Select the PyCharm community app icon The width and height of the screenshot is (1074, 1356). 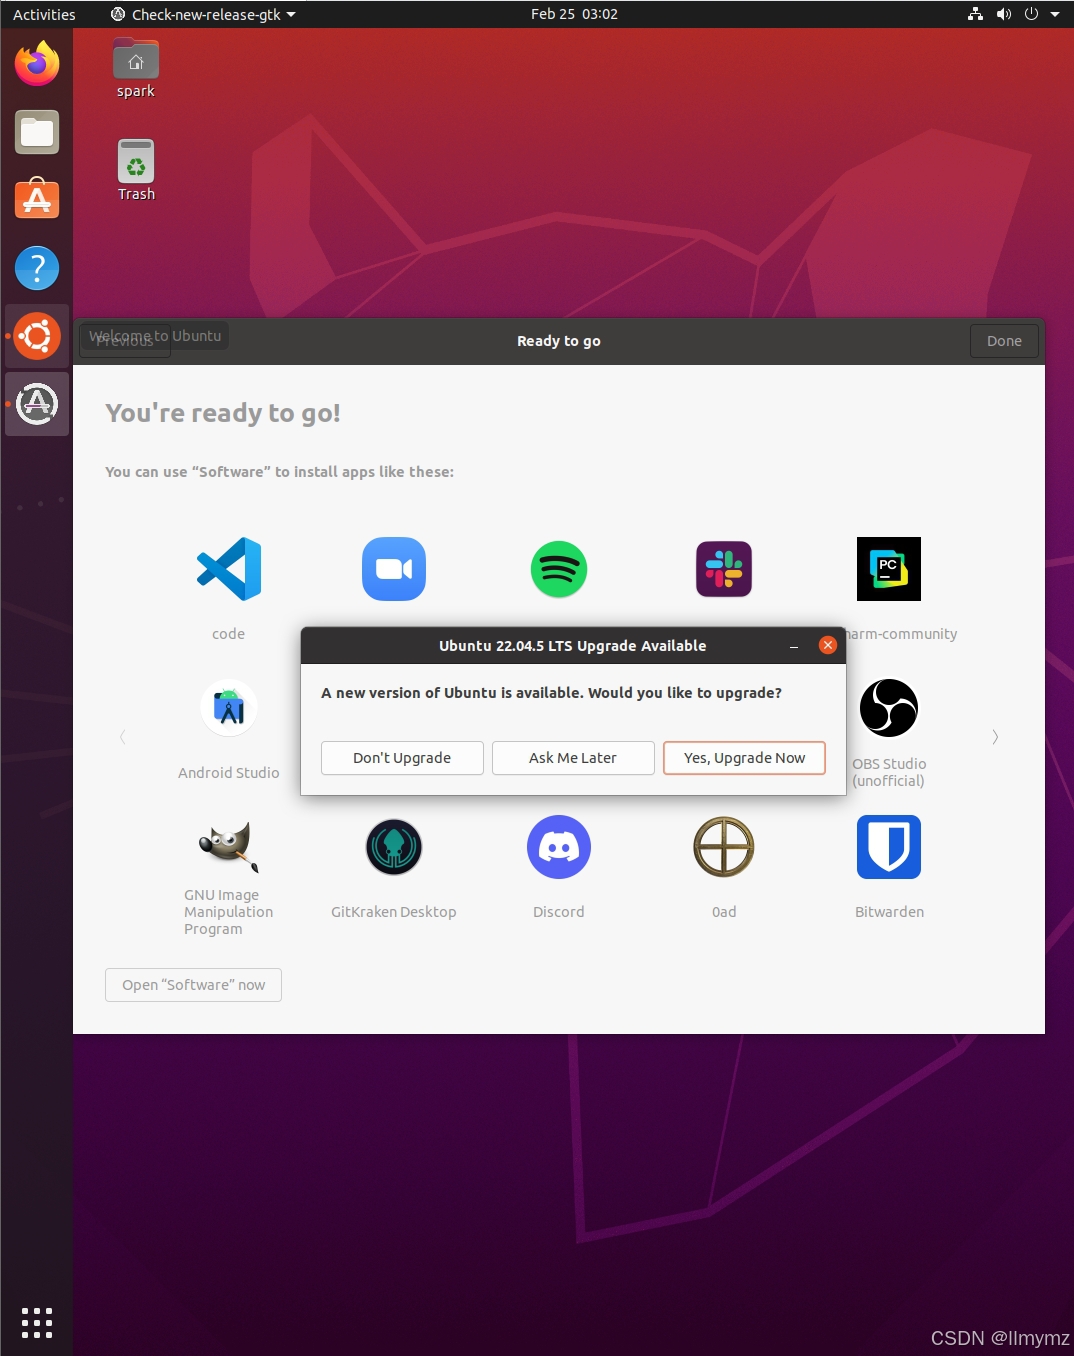coord(889,569)
